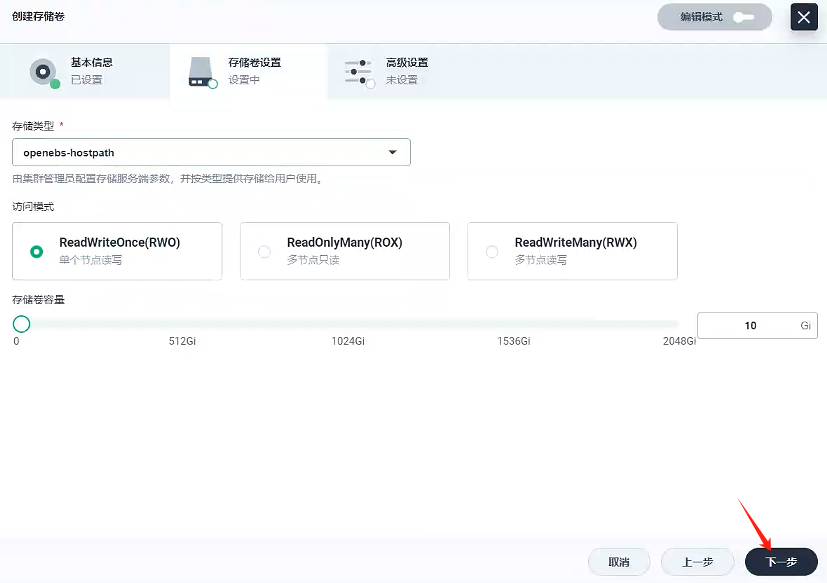This screenshot has height=583, width=827.
Task: Click the dropdown arrow of 存储类型
Action: pos(392,152)
